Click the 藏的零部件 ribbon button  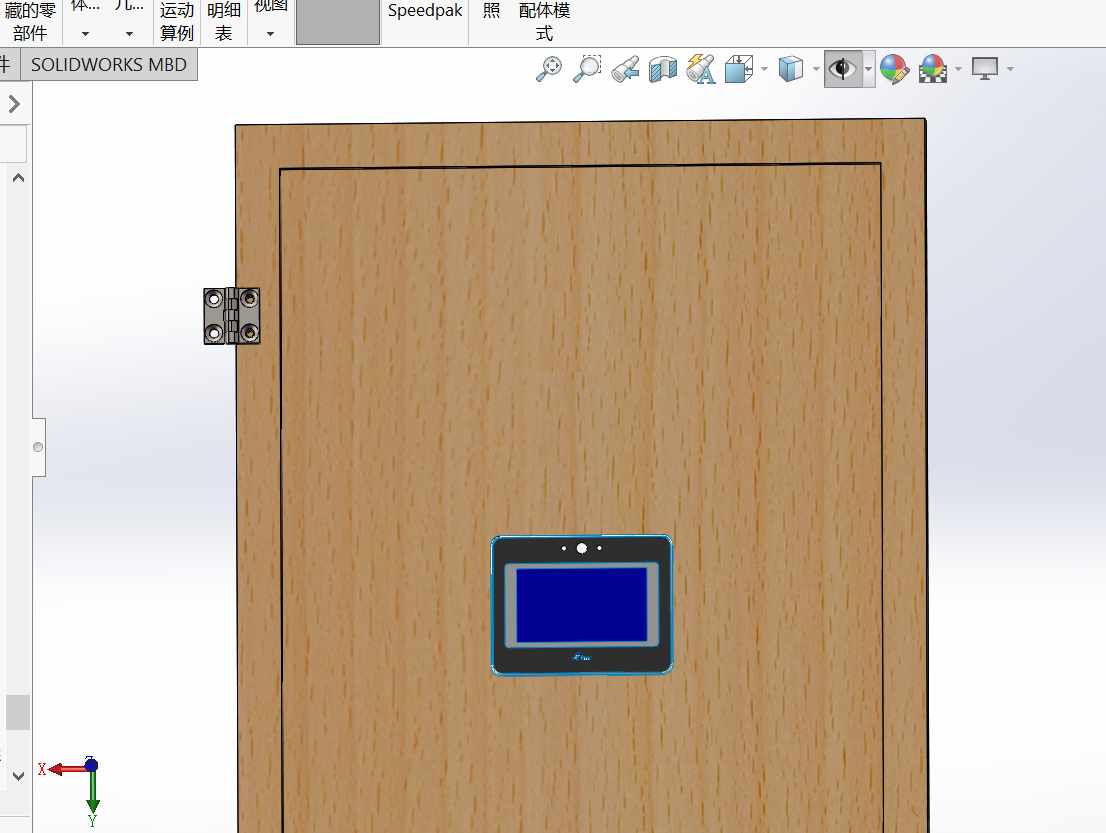pyautogui.click(x=30, y=22)
